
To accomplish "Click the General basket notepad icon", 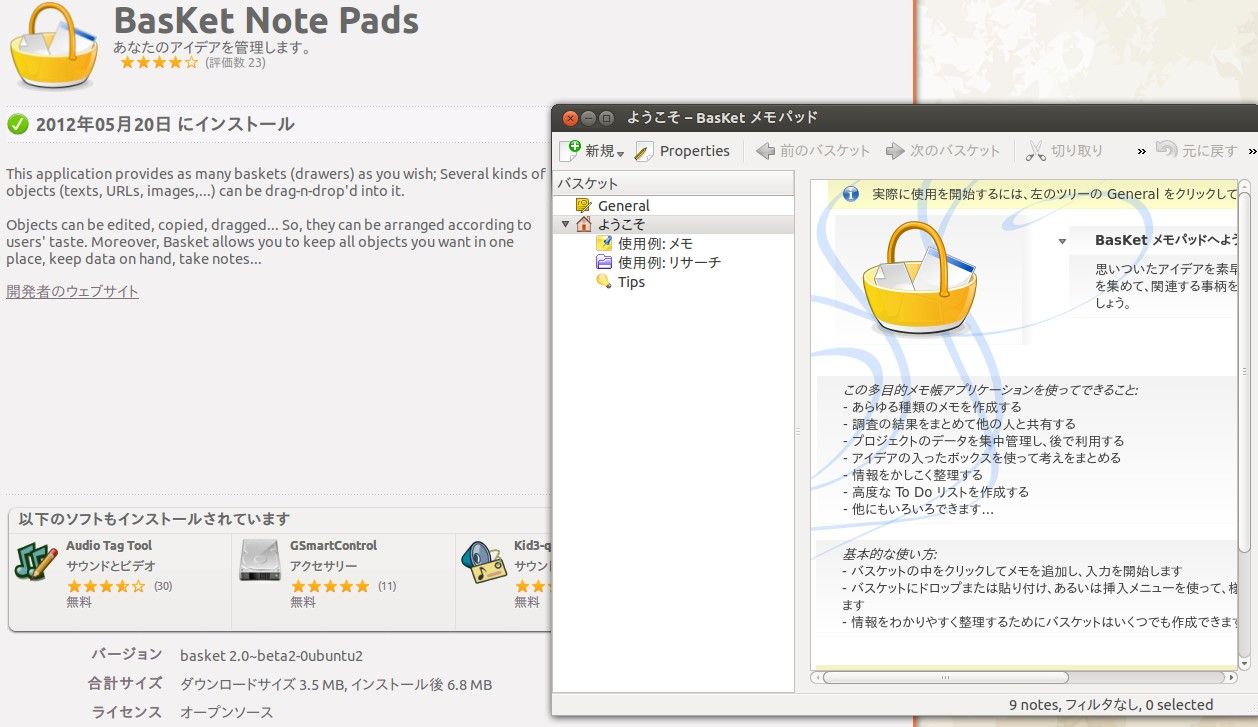I will (x=583, y=205).
